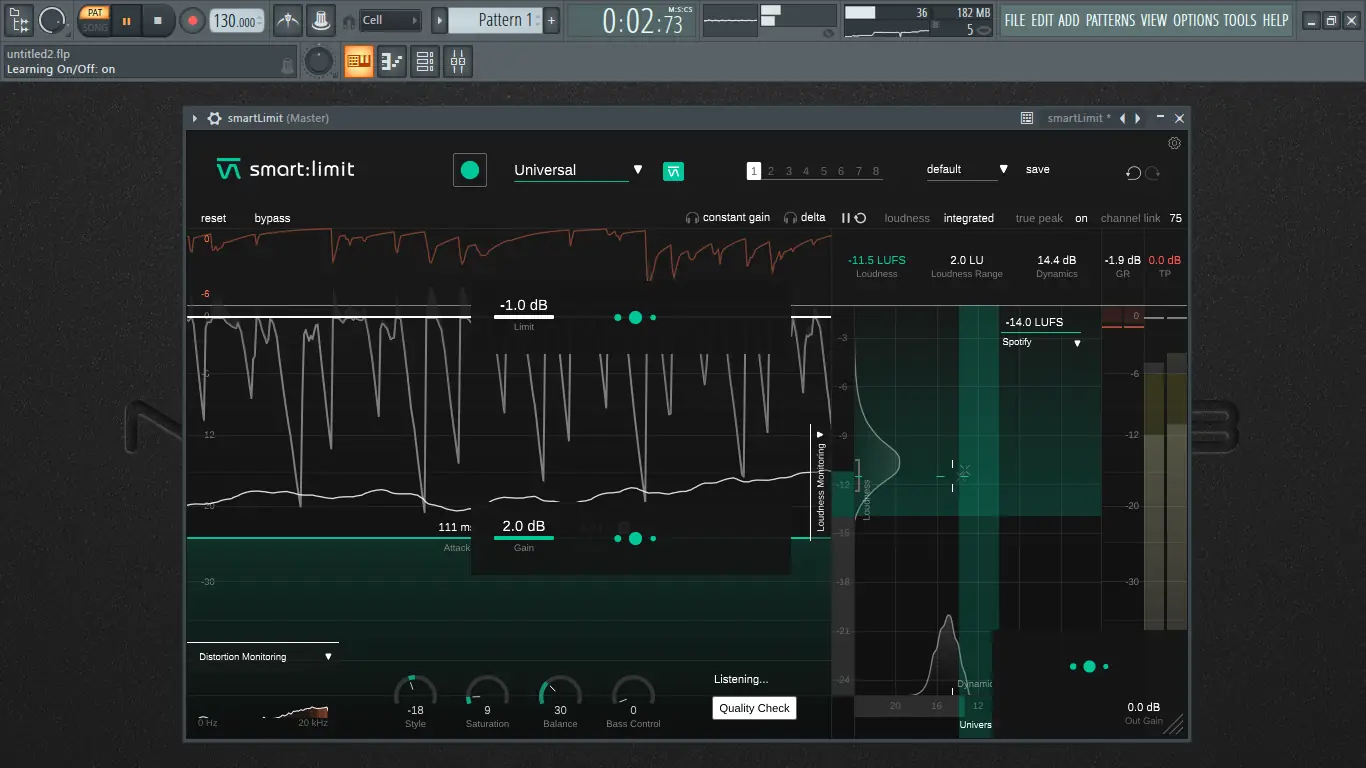Start learning with the green record circle
Viewport: 1366px width, 768px height.
(x=470, y=170)
